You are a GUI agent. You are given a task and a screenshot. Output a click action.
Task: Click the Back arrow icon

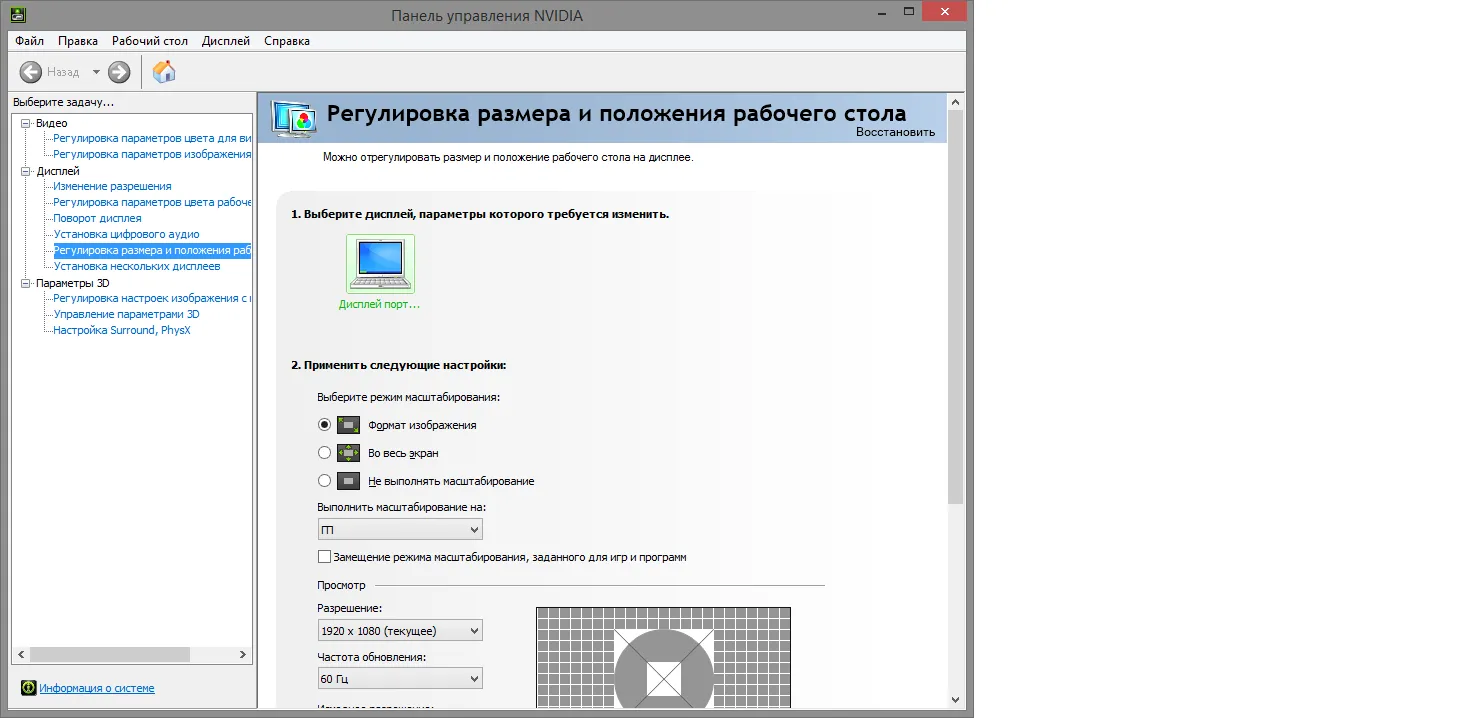click(x=30, y=72)
